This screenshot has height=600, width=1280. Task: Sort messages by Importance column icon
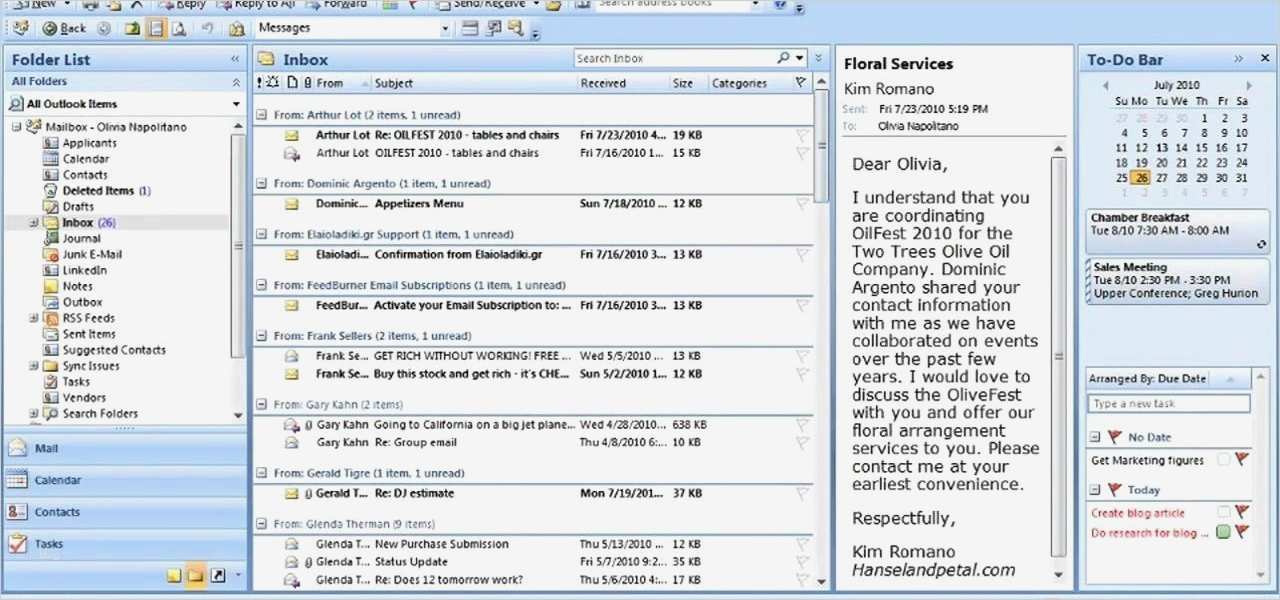pyautogui.click(x=261, y=83)
